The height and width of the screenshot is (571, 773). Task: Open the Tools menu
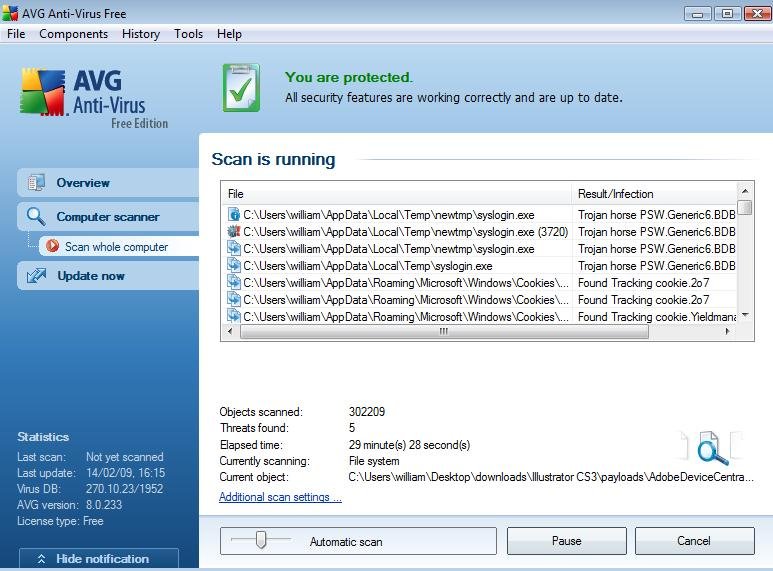tap(188, 34)
